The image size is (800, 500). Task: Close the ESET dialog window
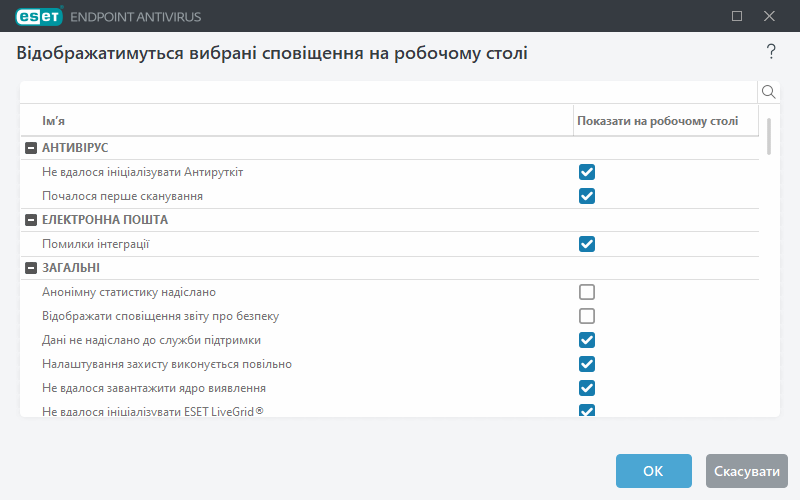click(x=769, y=16)
